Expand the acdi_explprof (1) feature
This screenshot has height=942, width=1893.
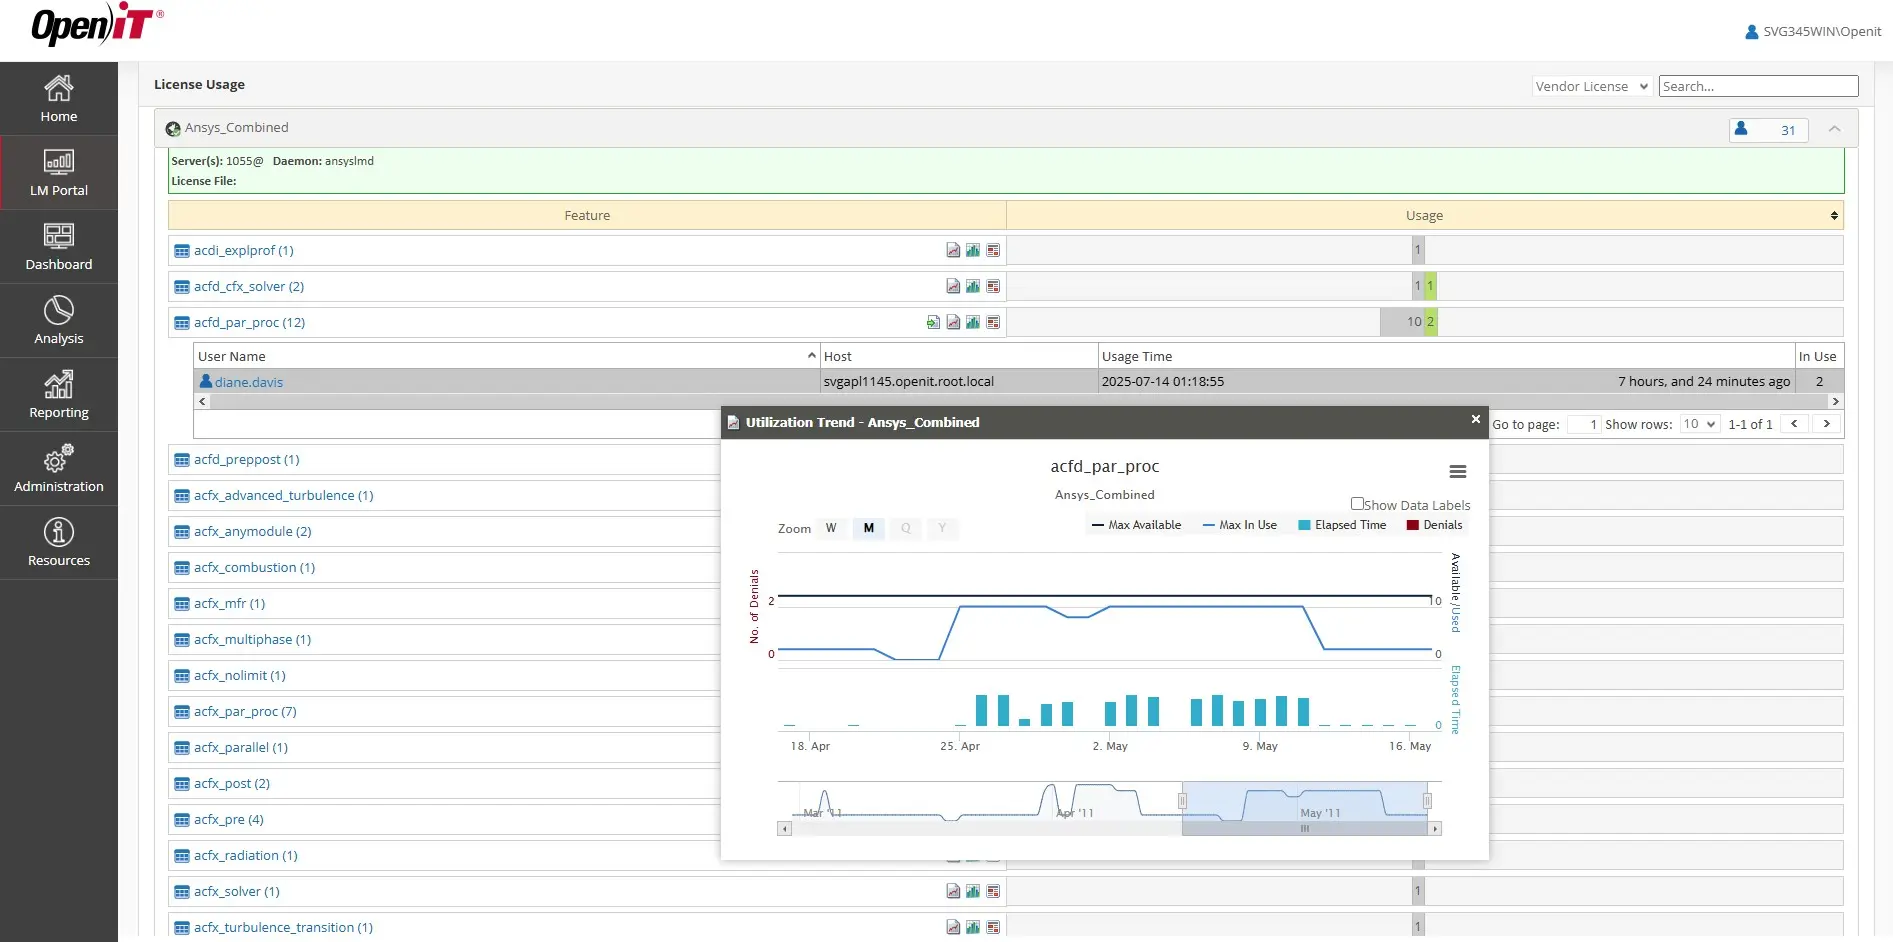pyautogui.click(x=243, y=250)
